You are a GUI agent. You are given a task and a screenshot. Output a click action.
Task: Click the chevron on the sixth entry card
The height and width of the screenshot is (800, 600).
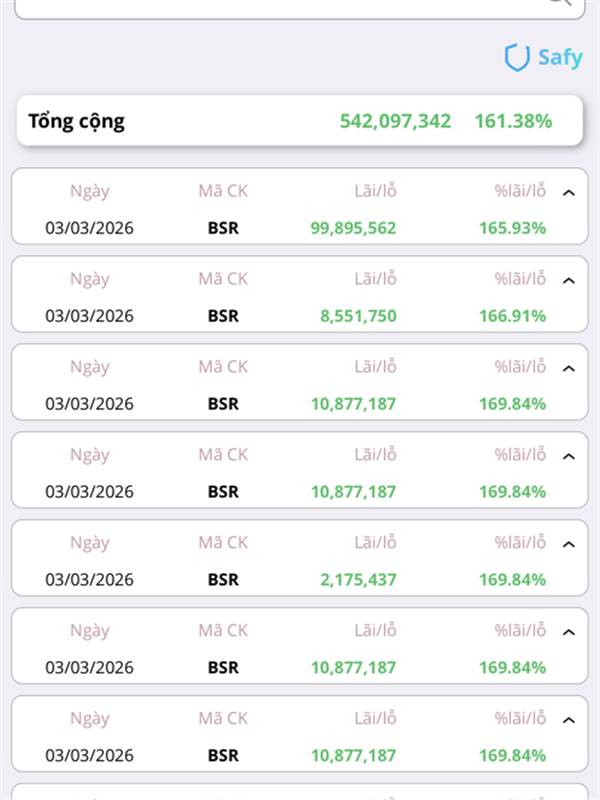click(x=569, y=632)
